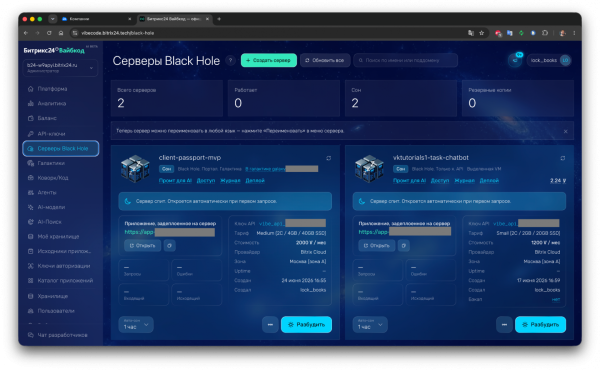
Task: Click the server search input field
Action: (406, 60)
